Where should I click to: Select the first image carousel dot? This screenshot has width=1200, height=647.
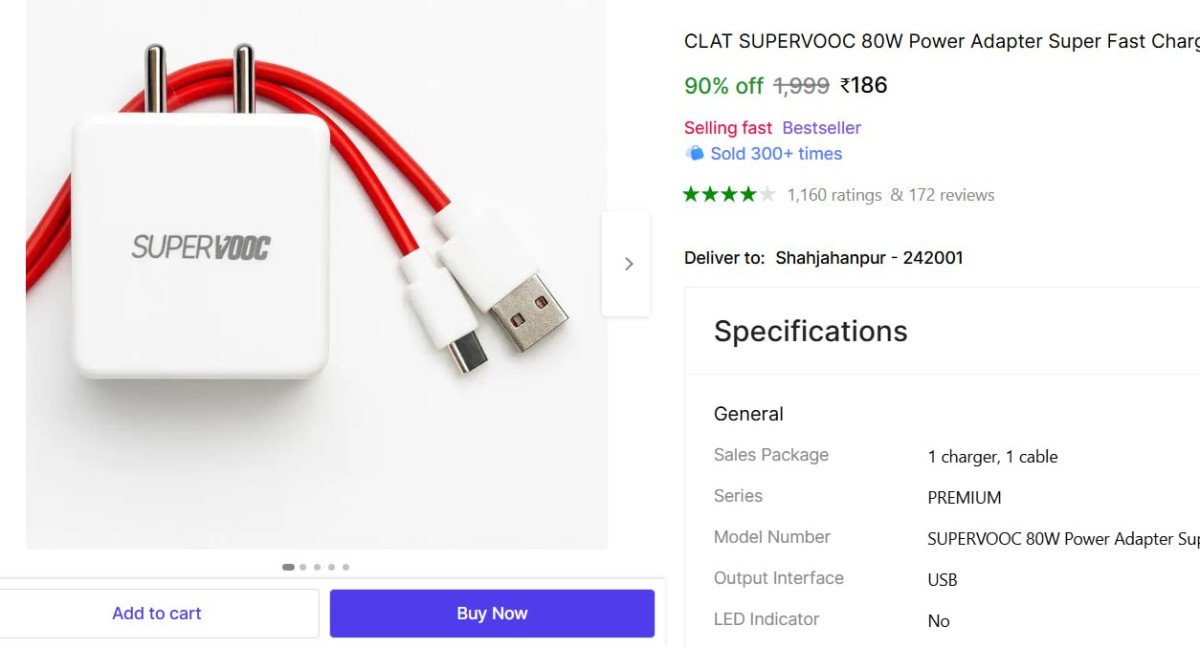tap(288, 567)
